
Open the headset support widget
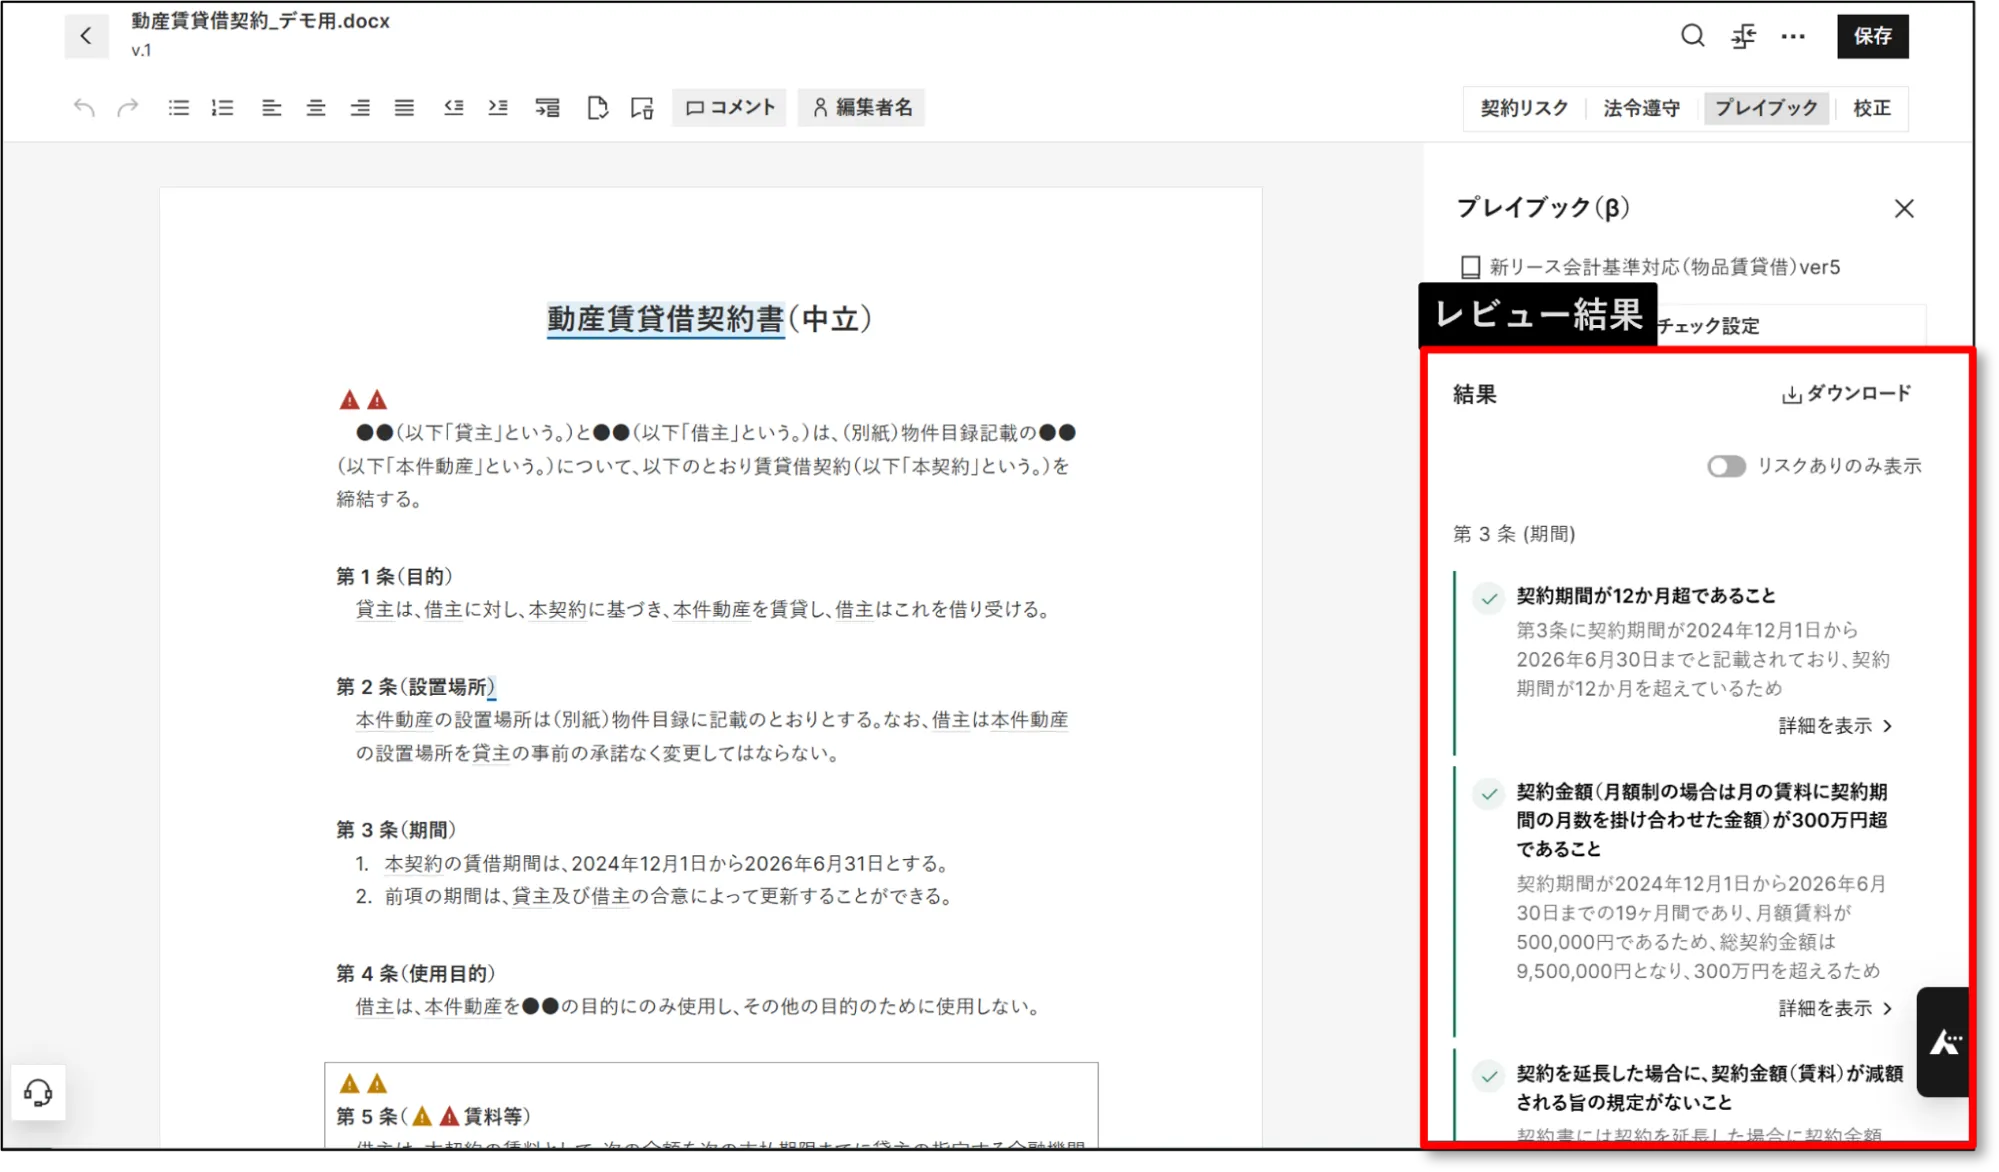pos(38,1093)
